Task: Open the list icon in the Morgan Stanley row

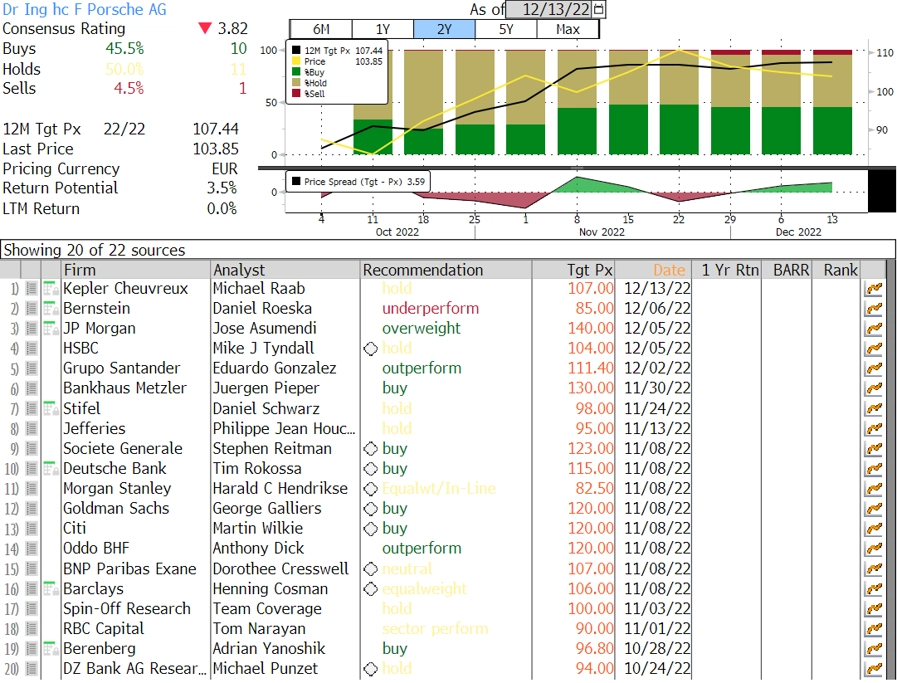Action: click(31, 489)
